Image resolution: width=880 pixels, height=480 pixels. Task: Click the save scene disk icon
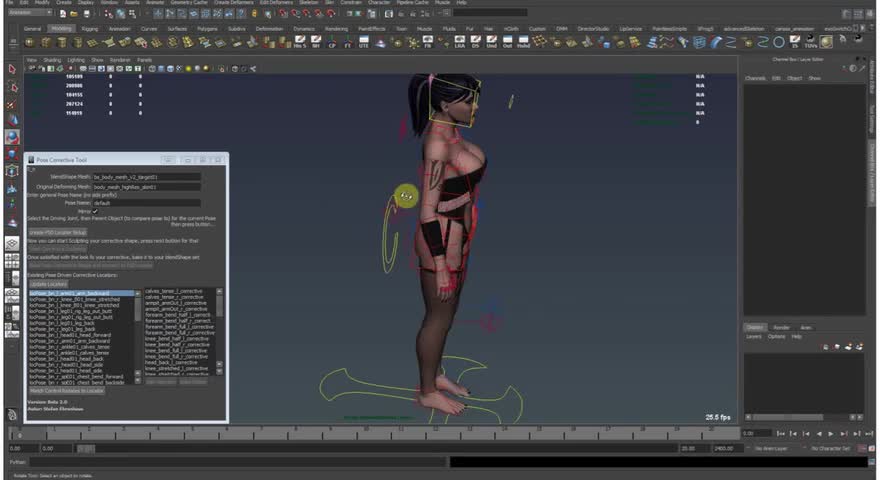[x=86, y=13]
